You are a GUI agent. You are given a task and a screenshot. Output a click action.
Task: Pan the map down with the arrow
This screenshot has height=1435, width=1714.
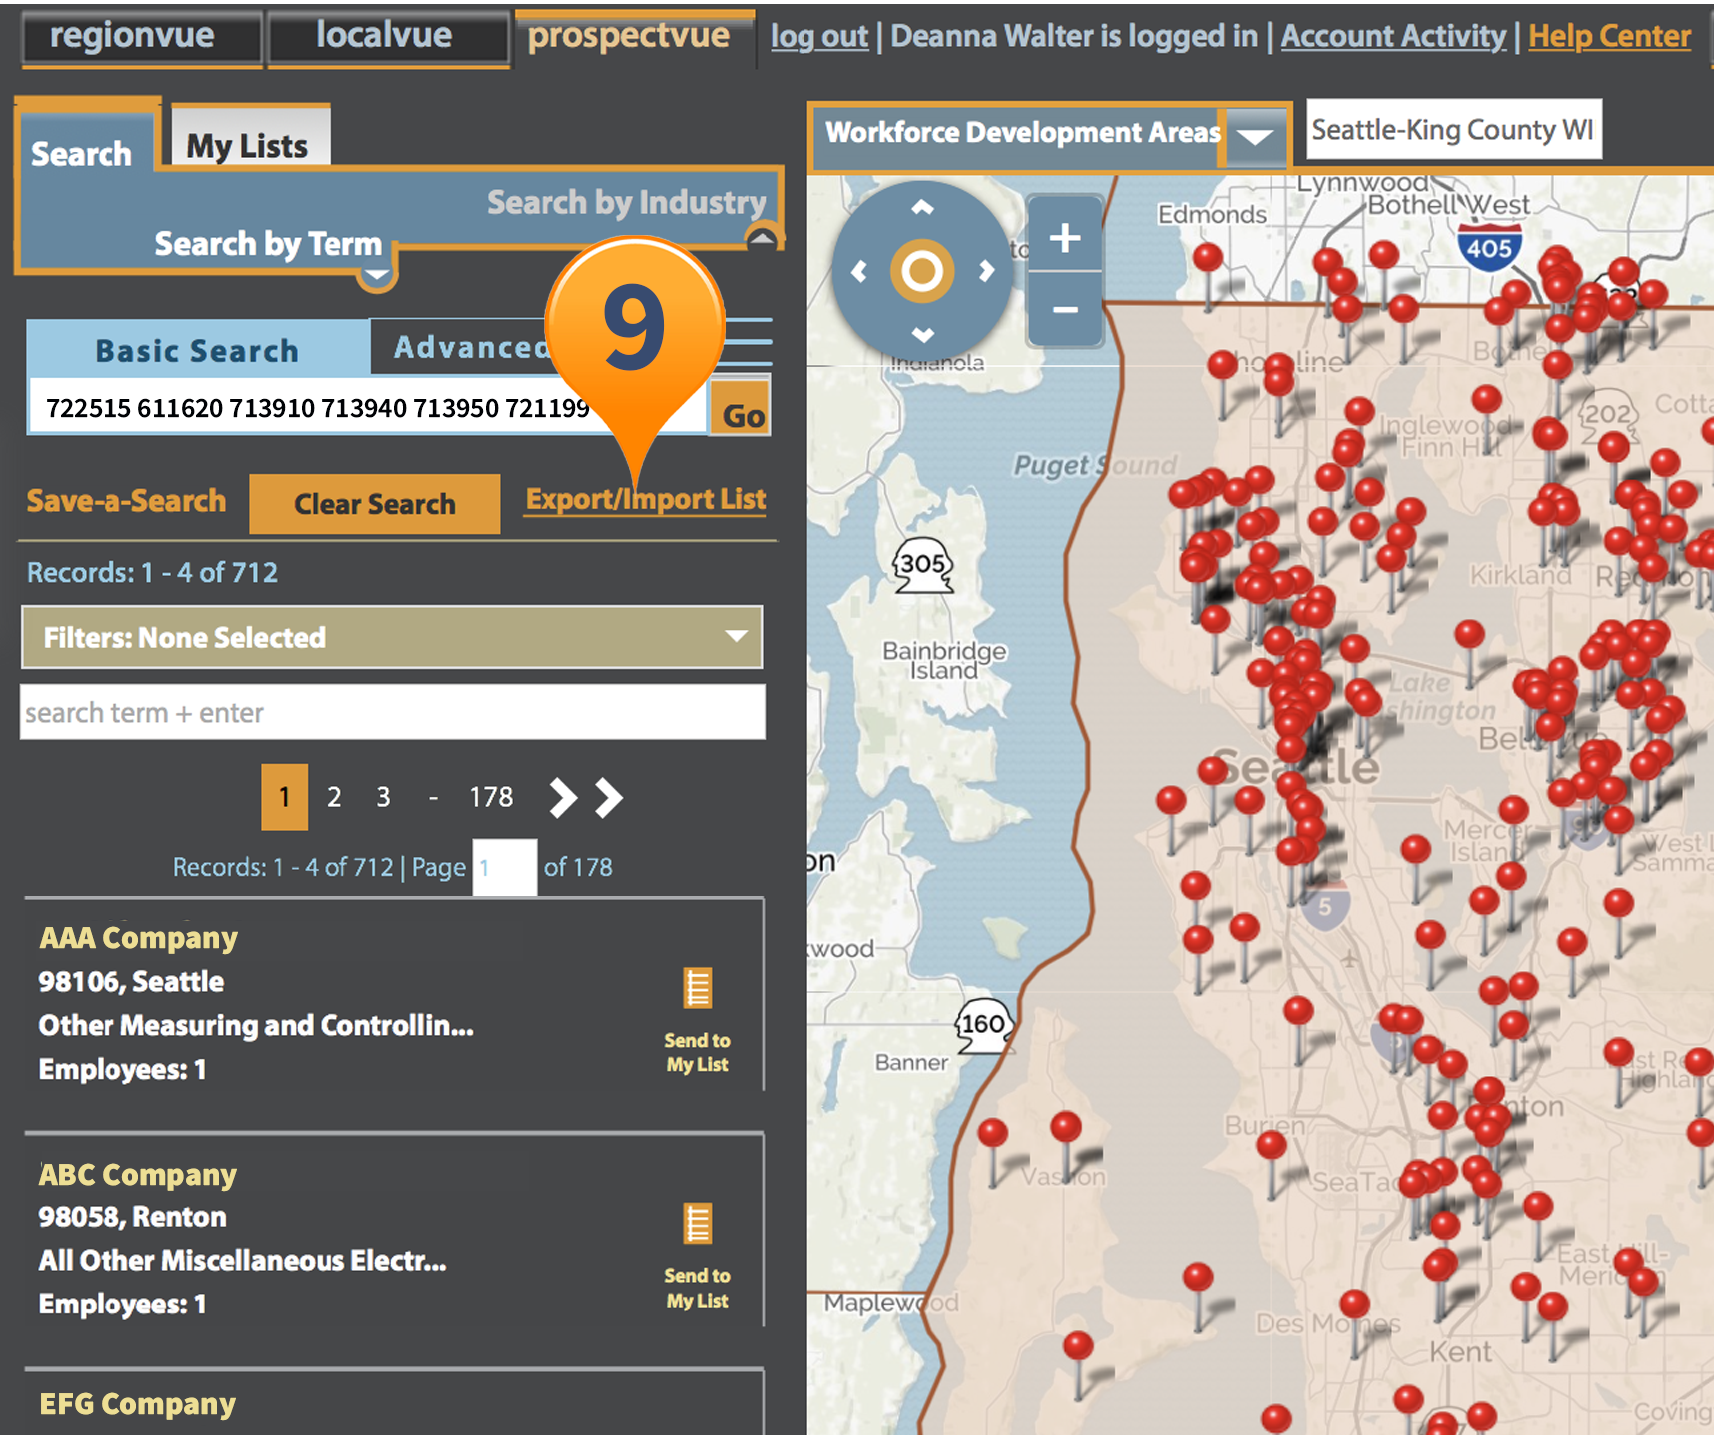tap(922, 334)
